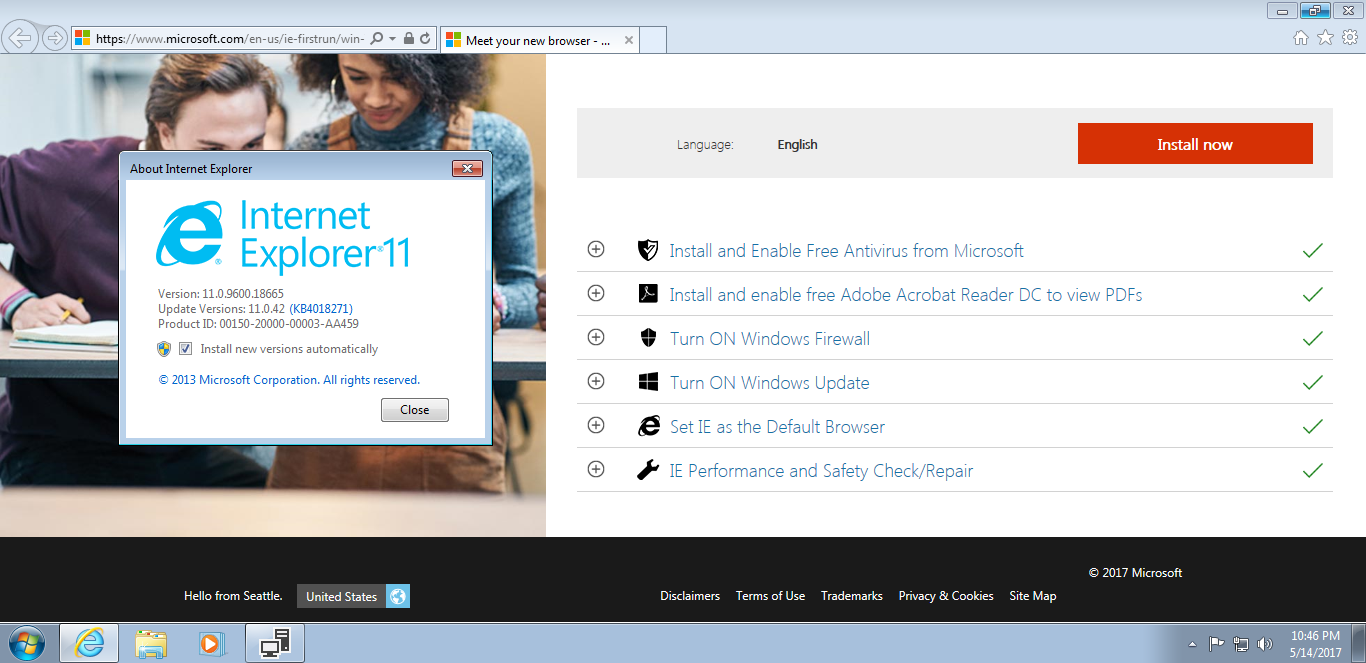Click the network computers taskbar icon

(275, 643)
